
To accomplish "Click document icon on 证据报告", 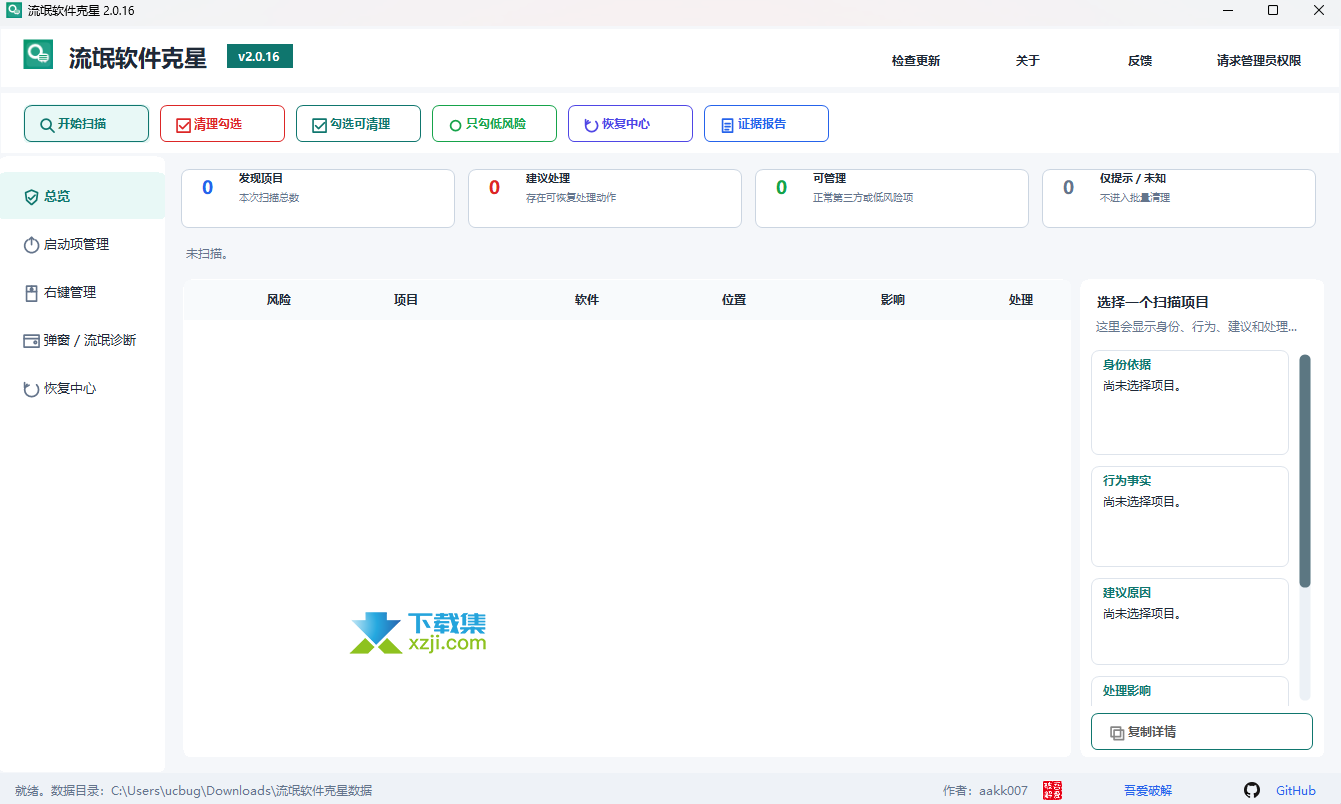I will click(x=727, y=125).
